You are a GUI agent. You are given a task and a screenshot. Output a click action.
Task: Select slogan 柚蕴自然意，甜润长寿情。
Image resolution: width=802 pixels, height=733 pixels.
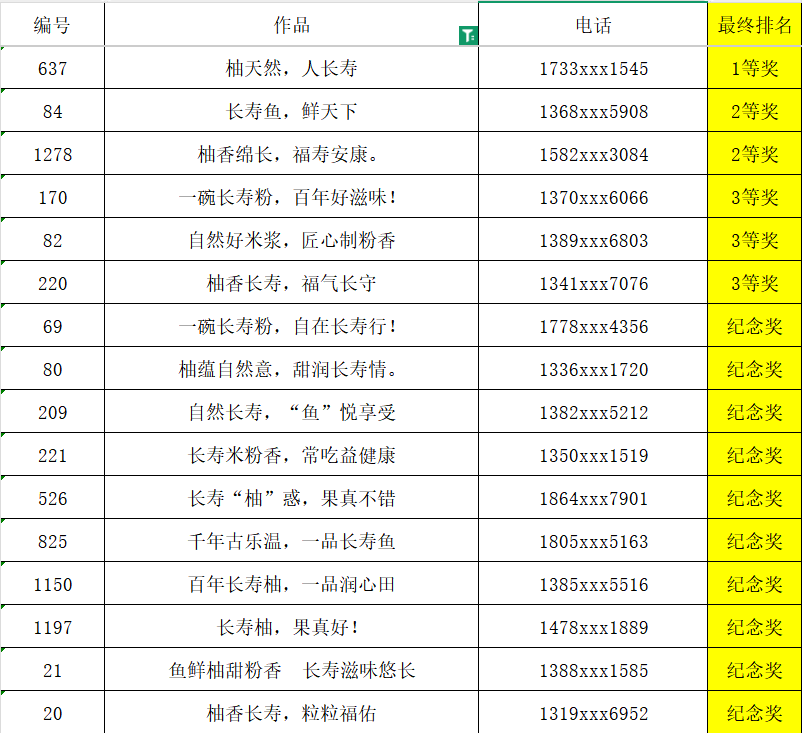292,369
